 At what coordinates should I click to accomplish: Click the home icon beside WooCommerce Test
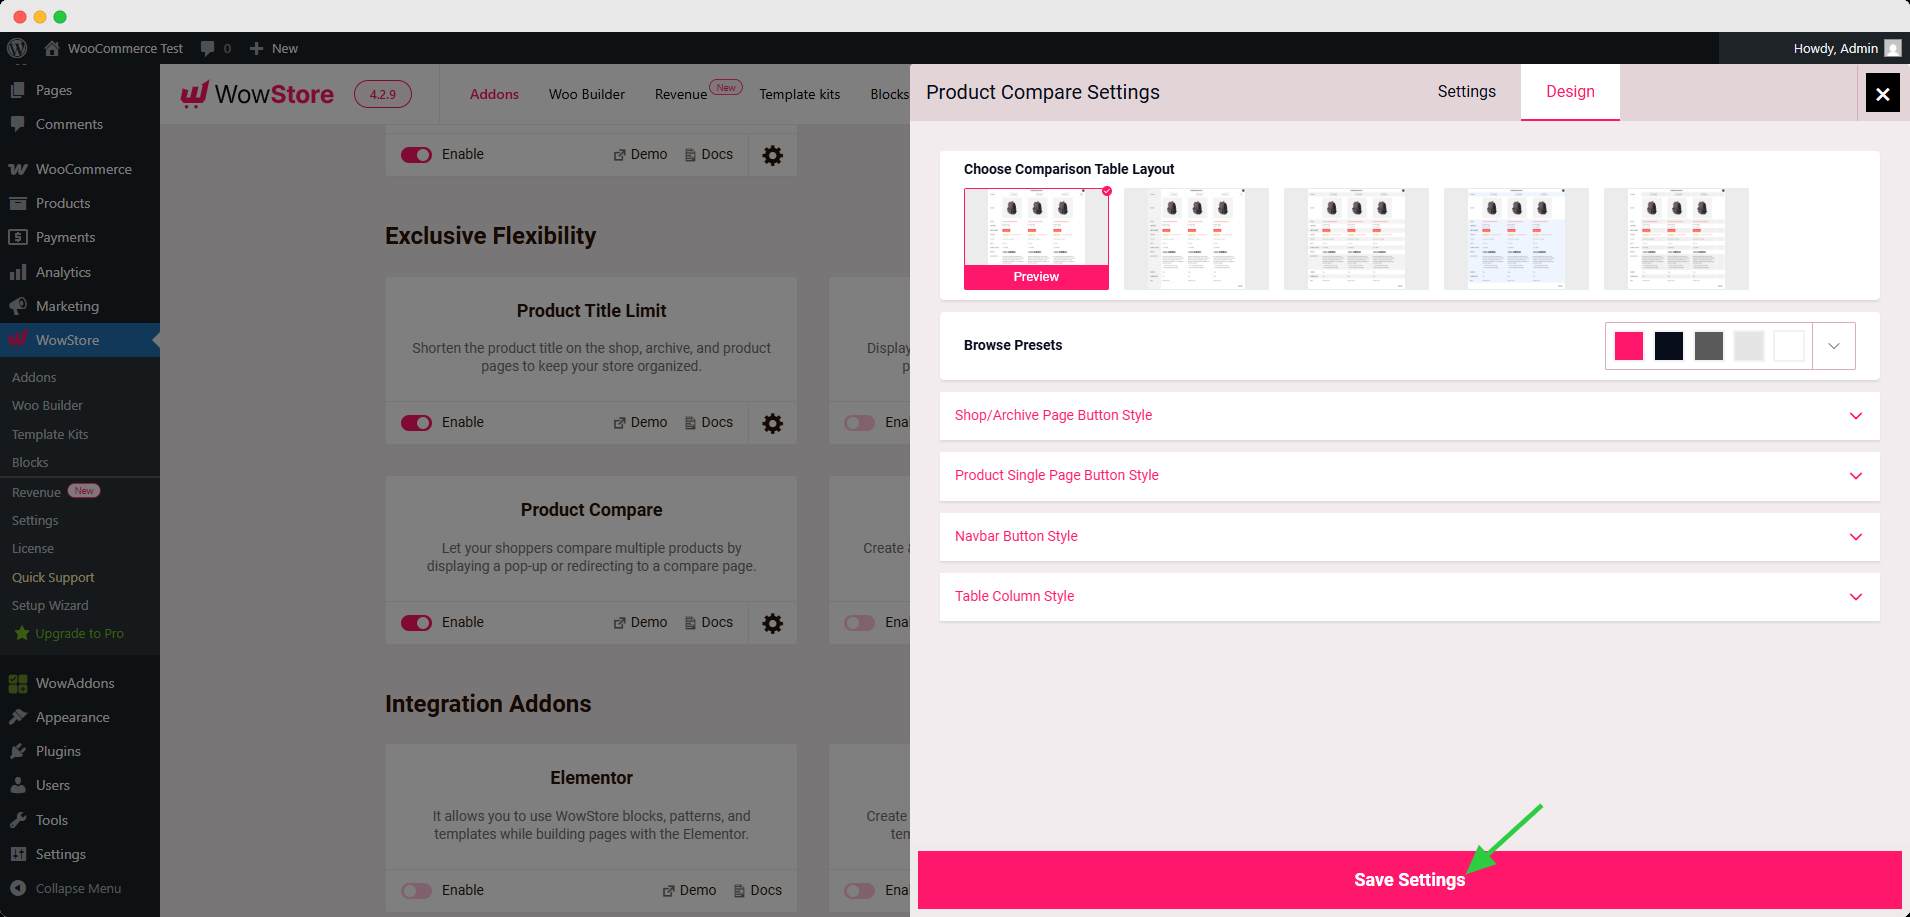52,48
